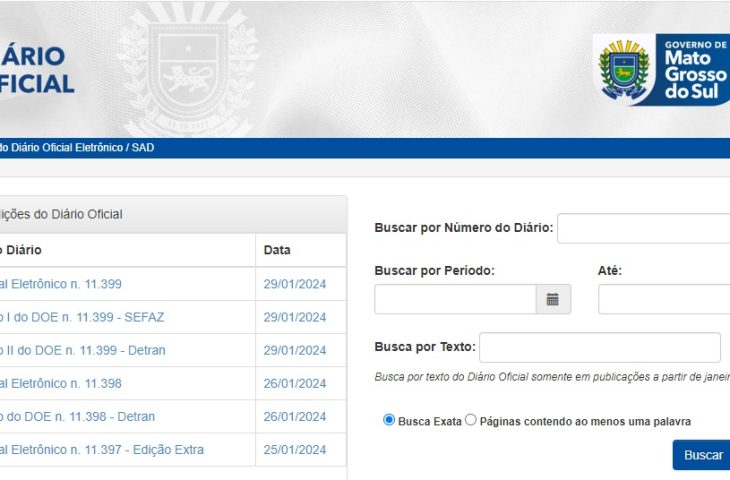Click the Data column header
Image resolution: width=730 pixels, height=480 pixels.
[x=277, y=250]
